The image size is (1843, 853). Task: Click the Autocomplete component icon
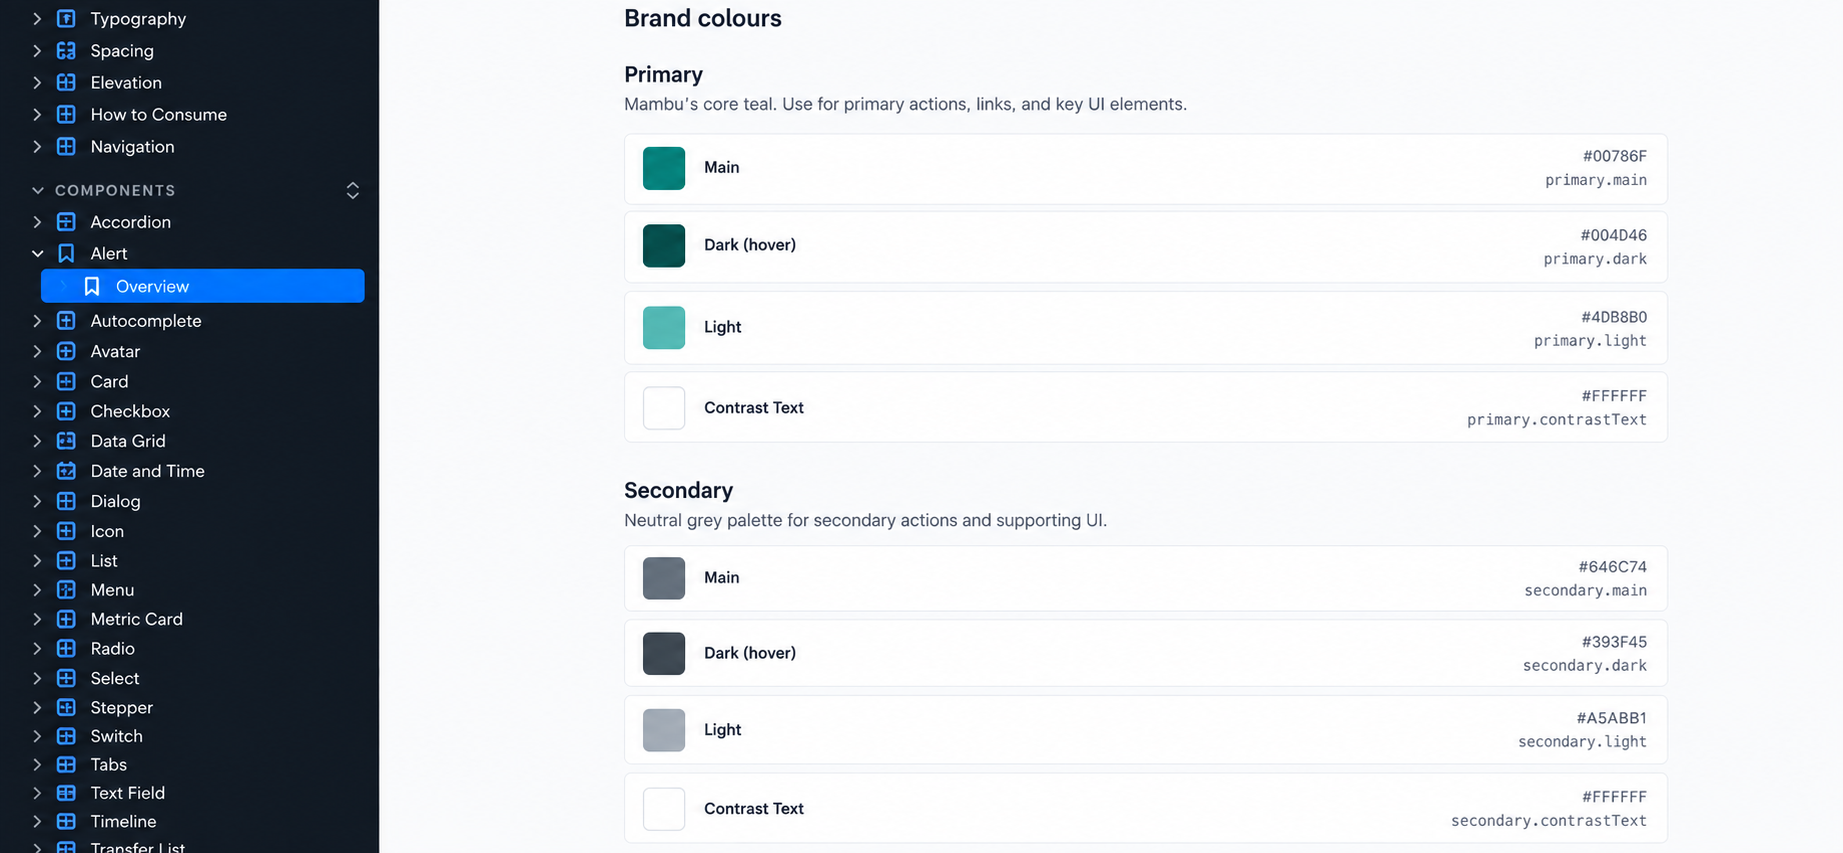[x=66, y=321]
